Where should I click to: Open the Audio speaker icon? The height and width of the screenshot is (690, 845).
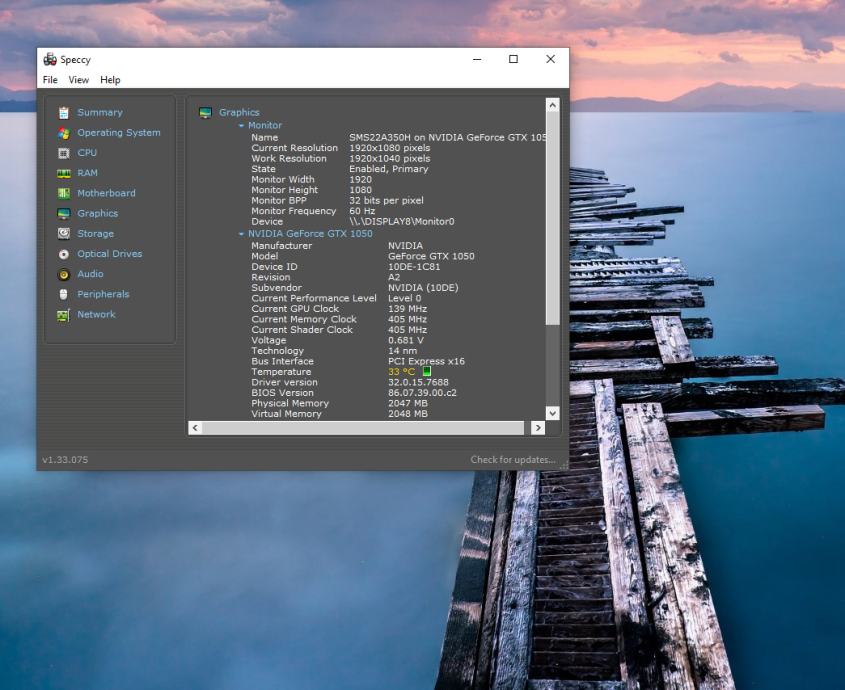click(64, 274)
